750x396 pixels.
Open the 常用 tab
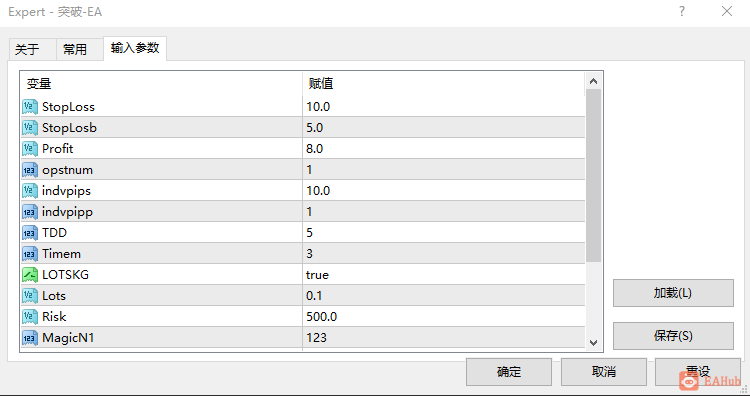coord(75,49)
